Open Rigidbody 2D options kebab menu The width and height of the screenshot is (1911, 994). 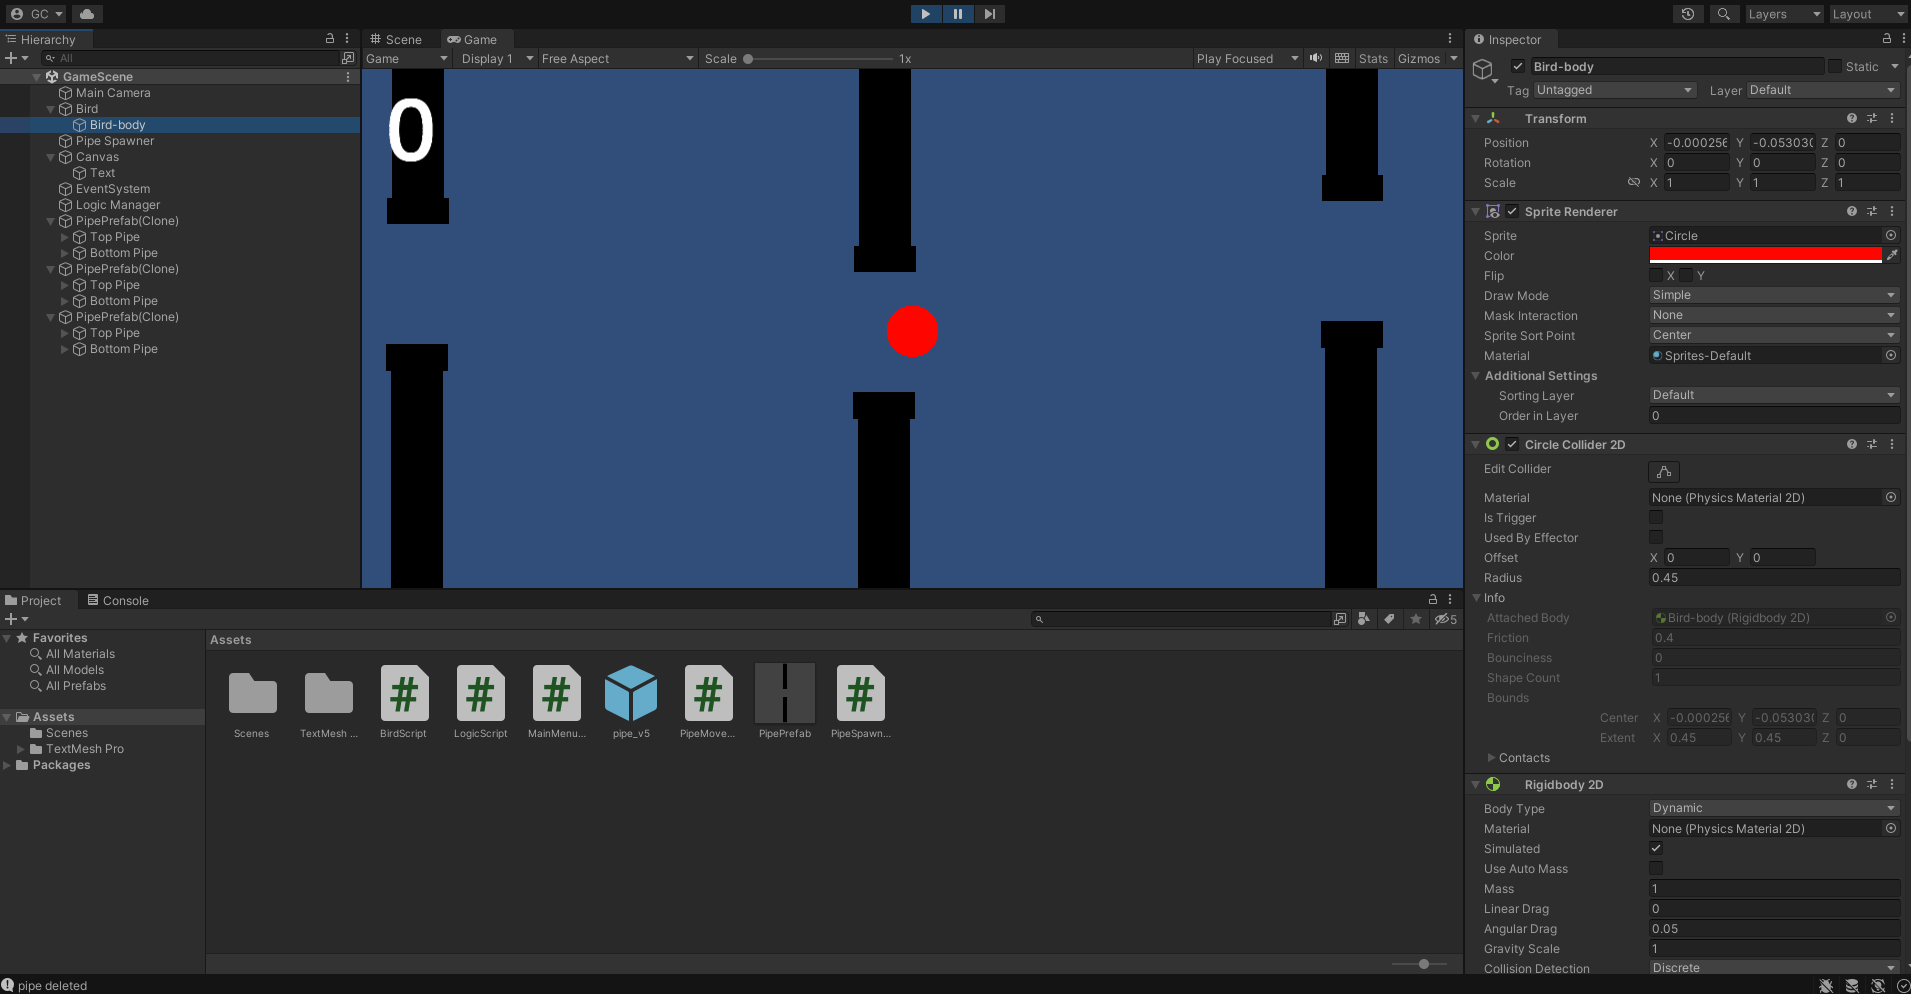[1892, 784]
